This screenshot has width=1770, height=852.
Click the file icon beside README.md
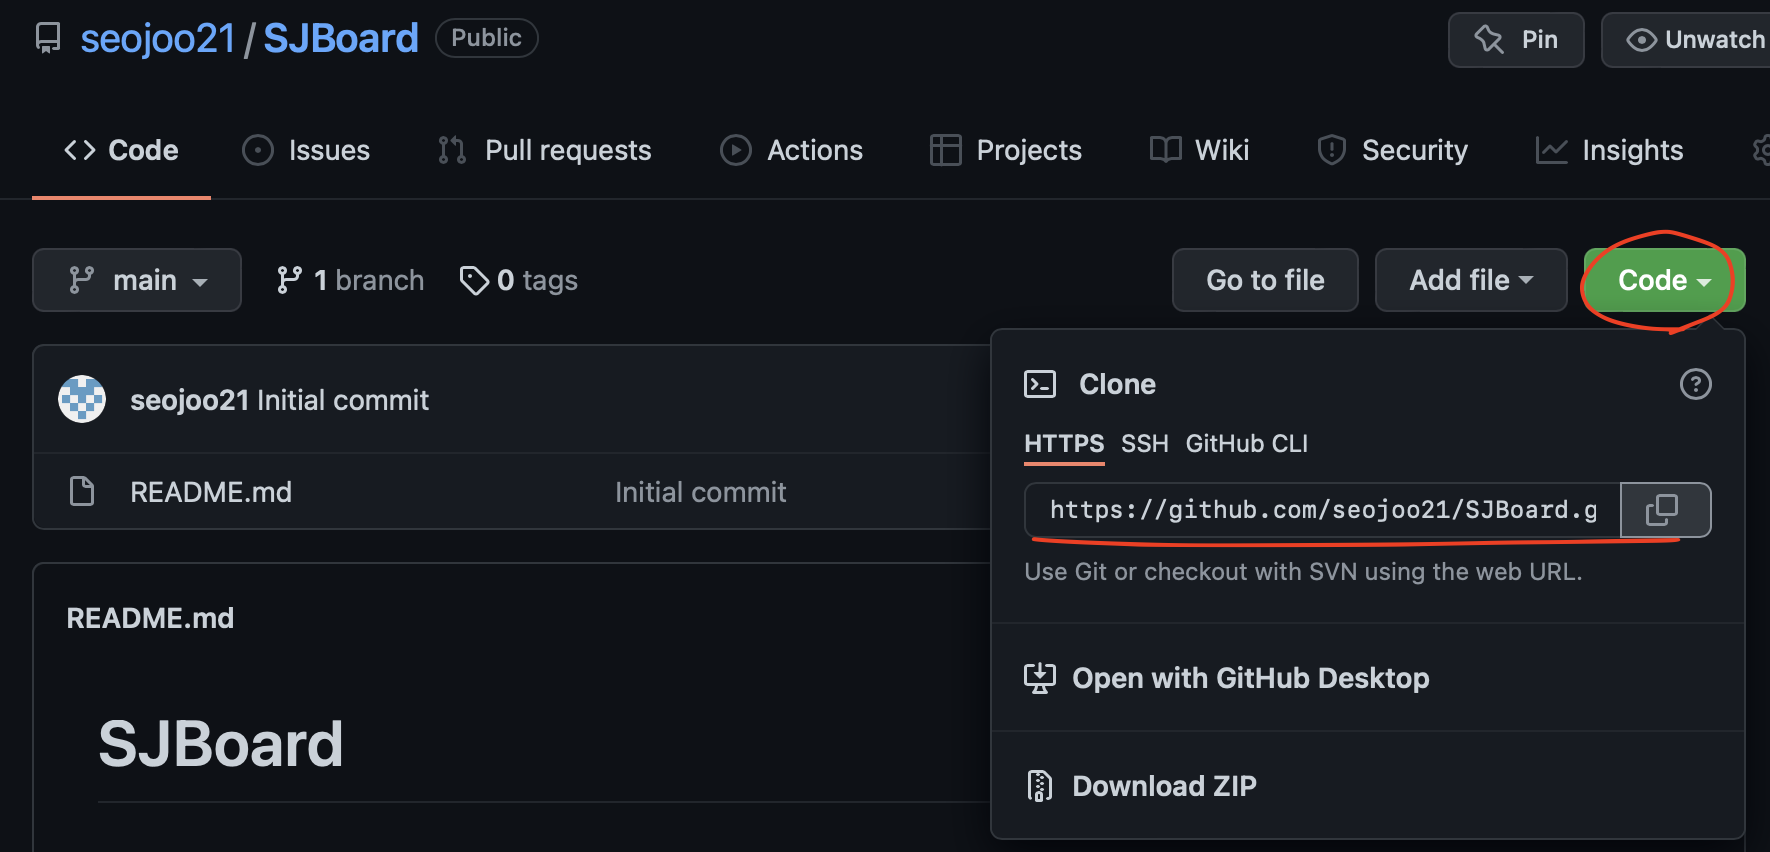click(82, 491)
